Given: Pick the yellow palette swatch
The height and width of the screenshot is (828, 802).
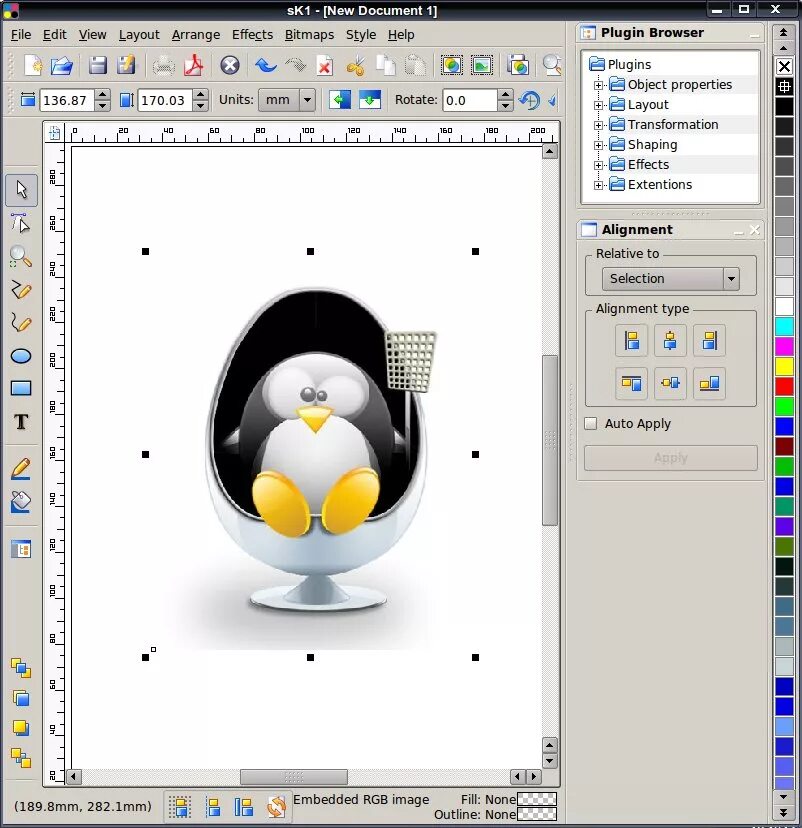Looking at the screenshot, I should pos(784,366).
